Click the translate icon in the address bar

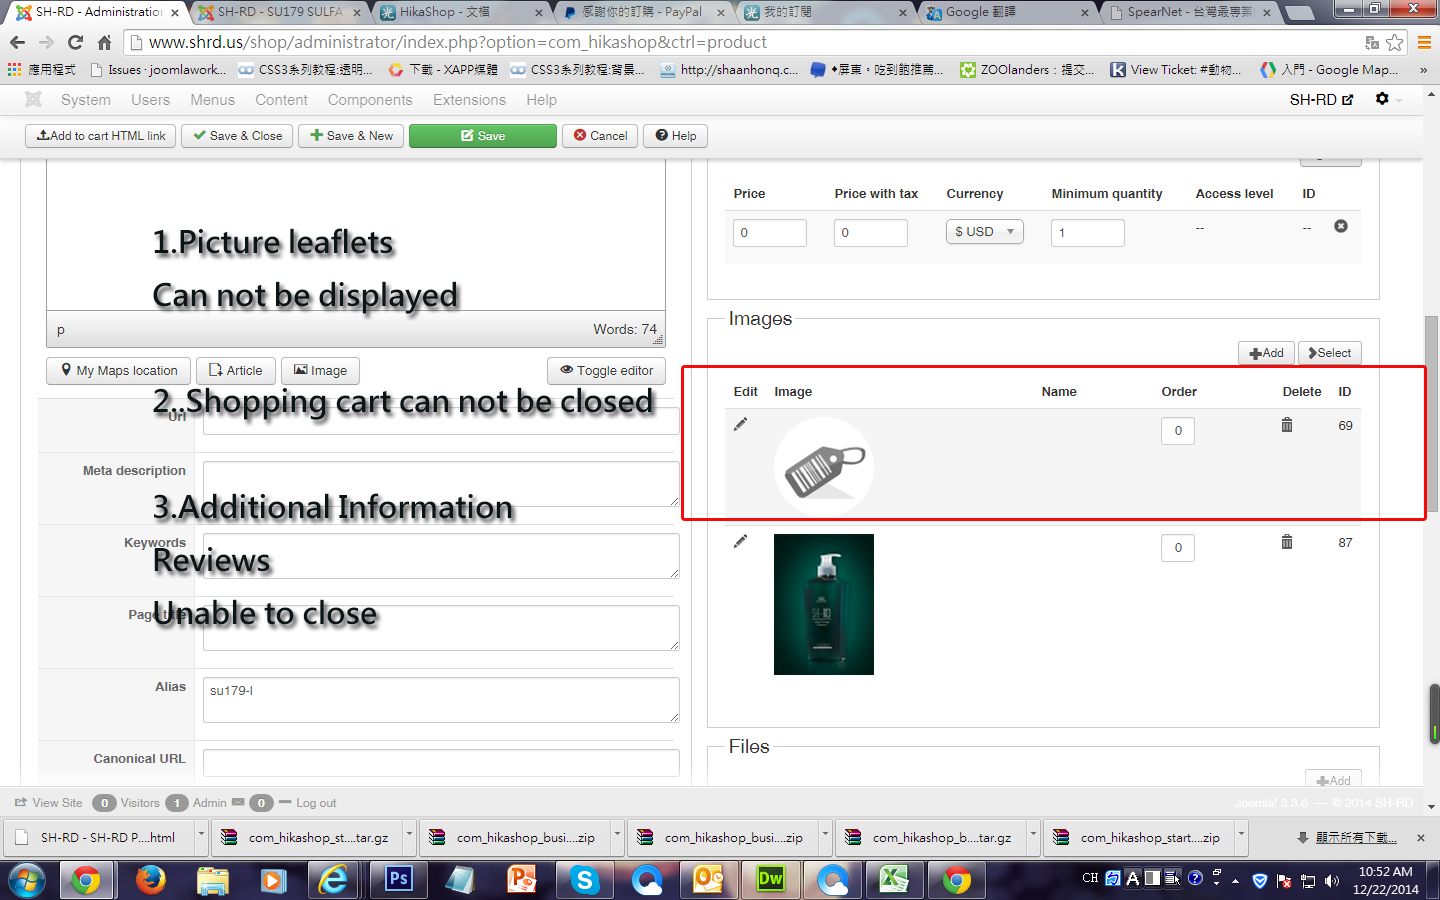click(x=1372, y=42)
